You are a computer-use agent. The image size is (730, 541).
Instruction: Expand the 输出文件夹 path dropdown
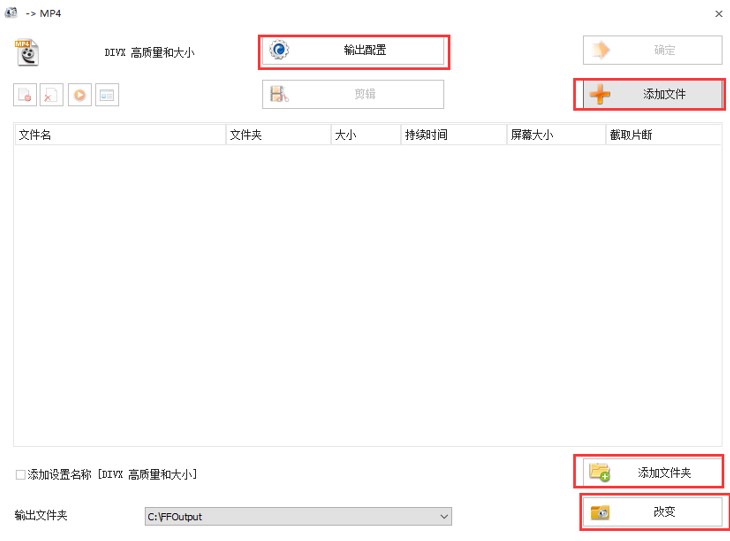(444, 516)
